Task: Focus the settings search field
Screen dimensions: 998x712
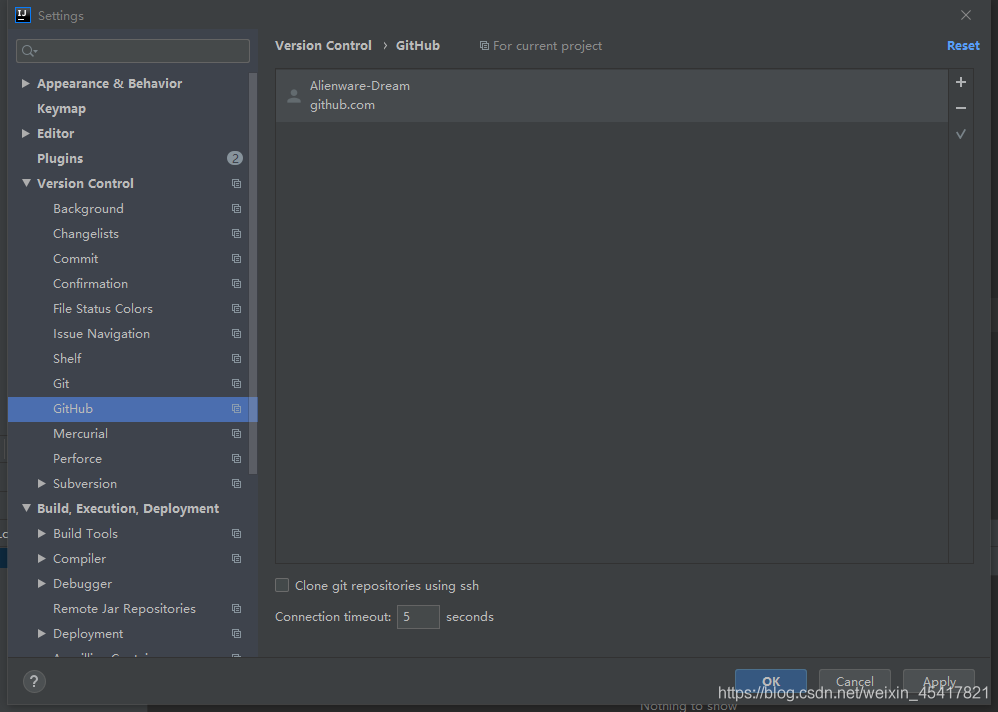Action: (133, 51)
